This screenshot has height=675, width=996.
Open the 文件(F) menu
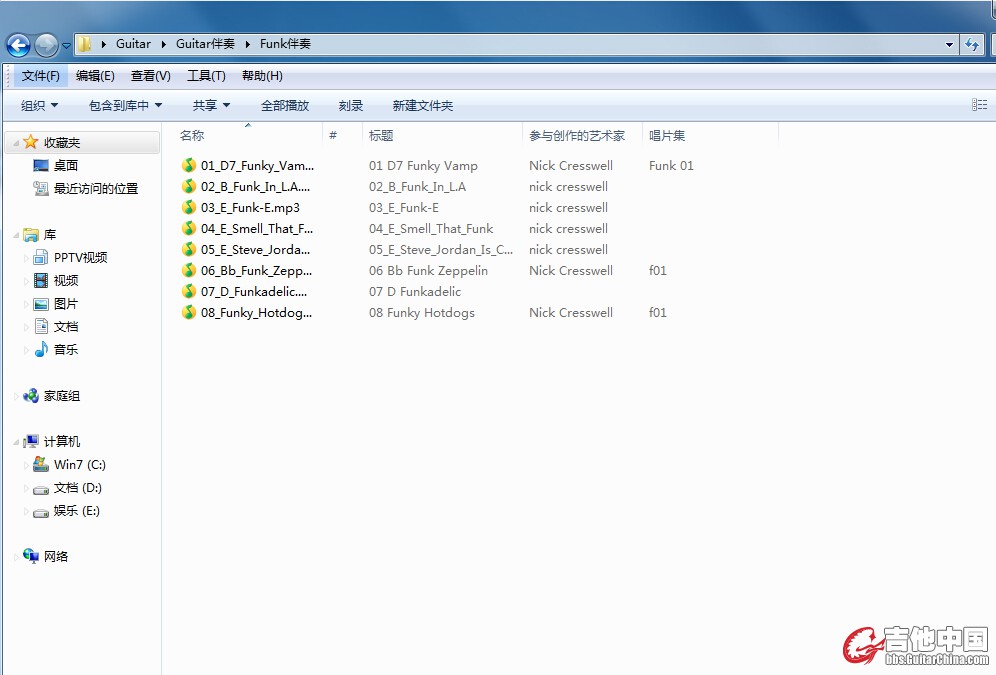pos(41,76)
